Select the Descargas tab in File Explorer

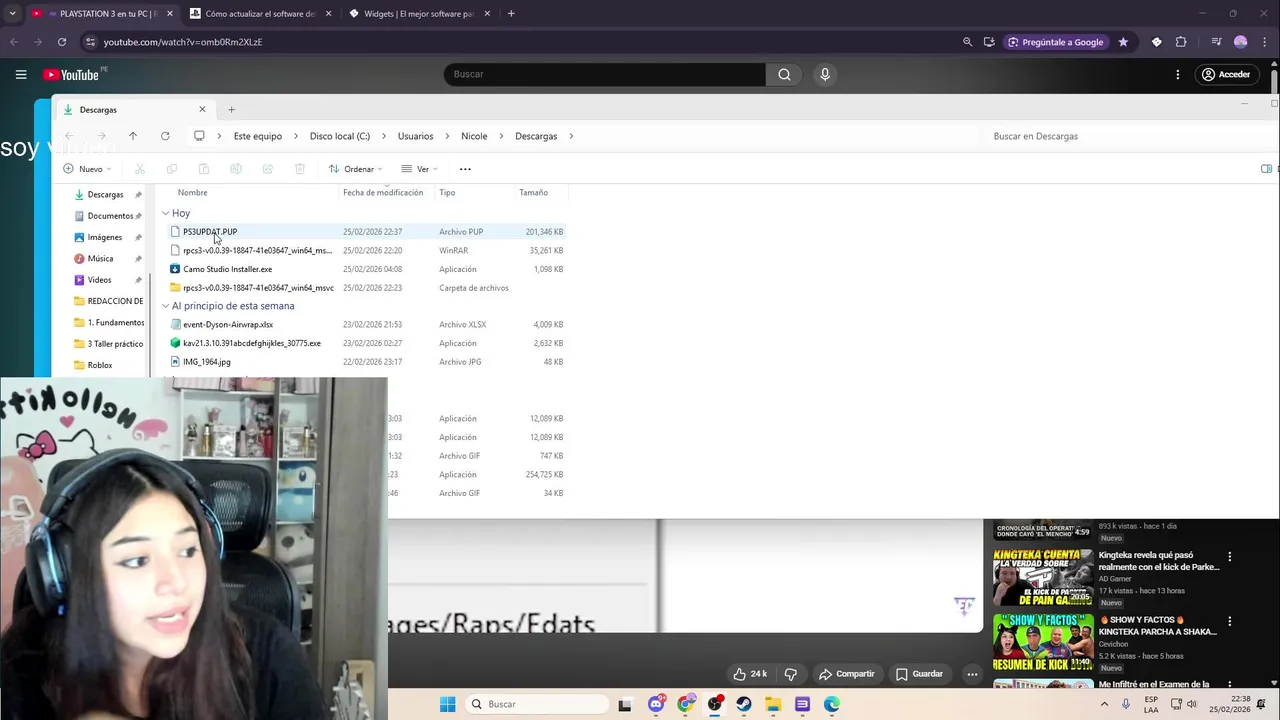pos(134,110)
